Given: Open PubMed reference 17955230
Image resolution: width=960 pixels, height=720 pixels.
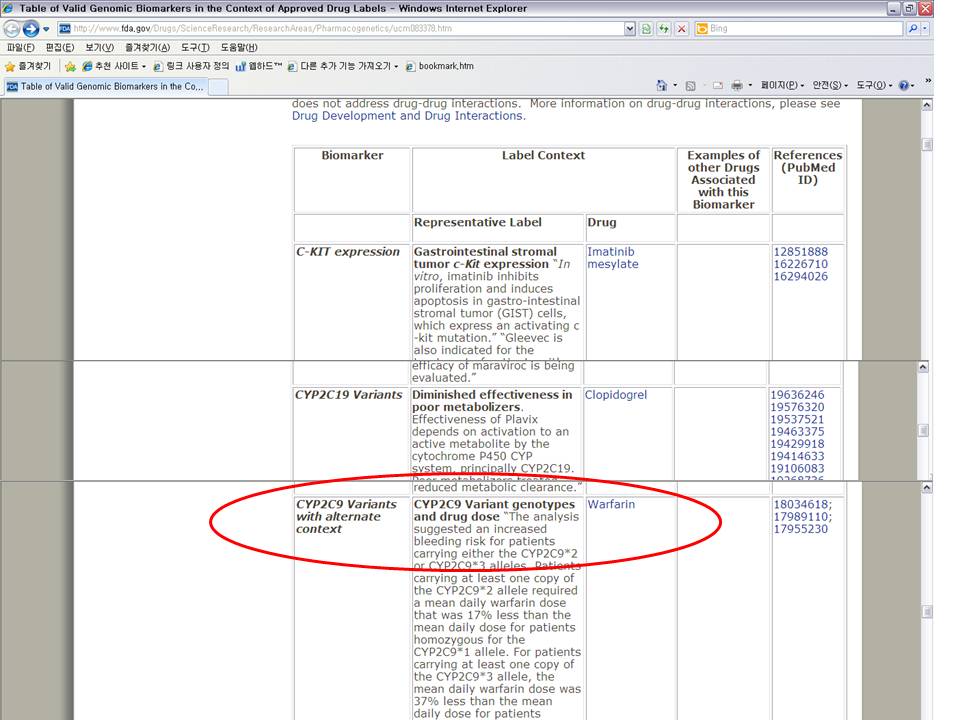Looking at the screenshot, I should coord(800,529).
